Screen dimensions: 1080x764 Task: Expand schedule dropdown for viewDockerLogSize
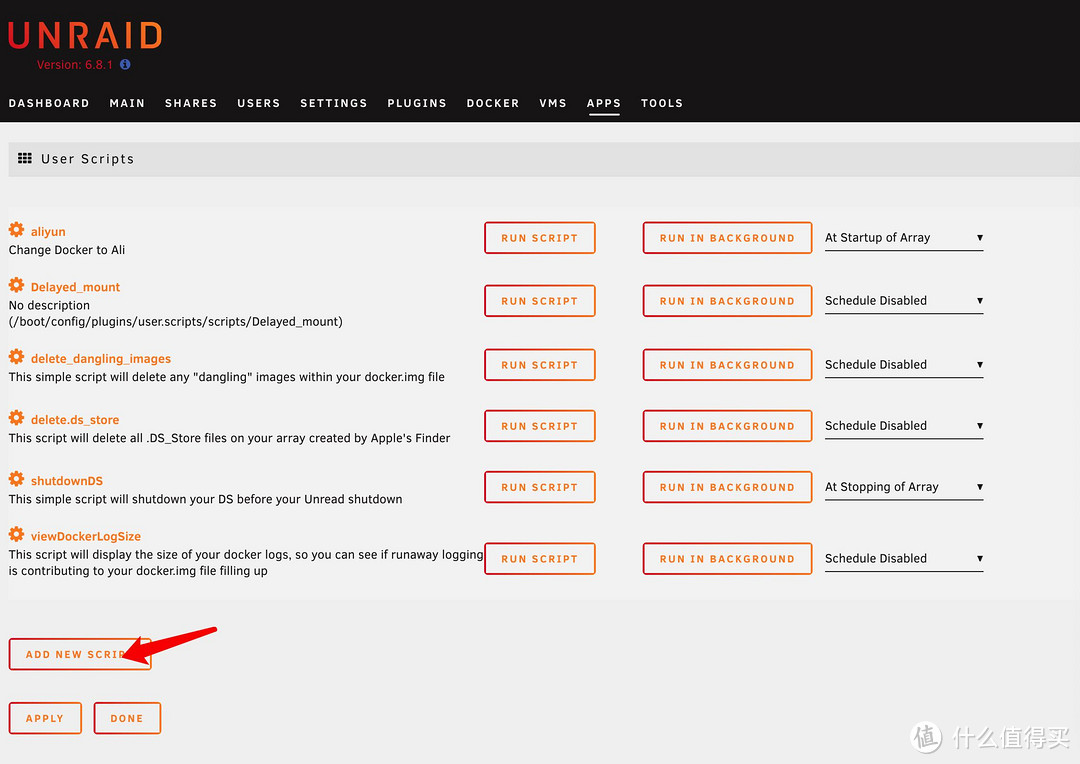(x=904, y=559)
